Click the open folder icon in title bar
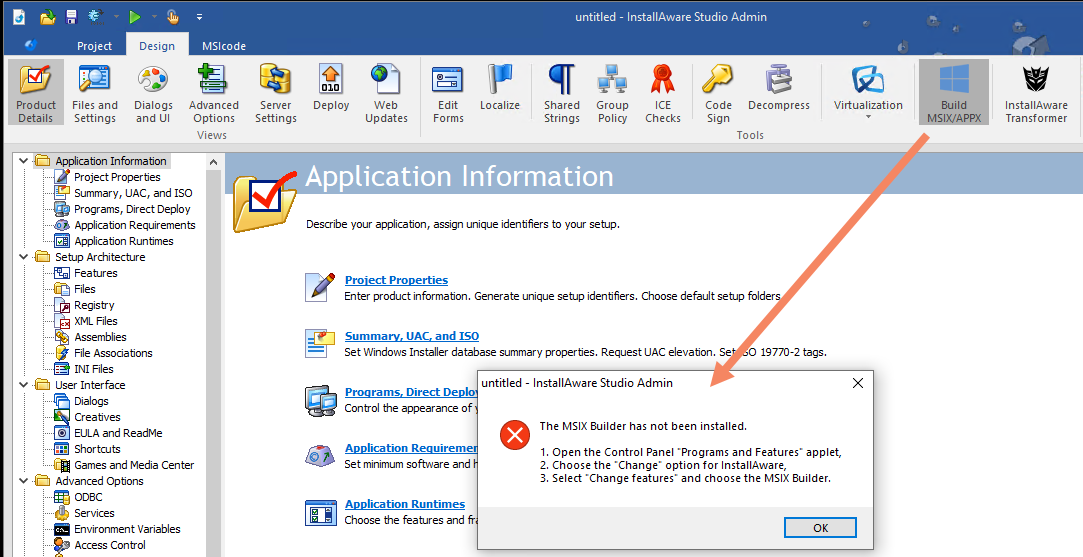Screen dimensions: 1083x557 (x=48, y=17)
